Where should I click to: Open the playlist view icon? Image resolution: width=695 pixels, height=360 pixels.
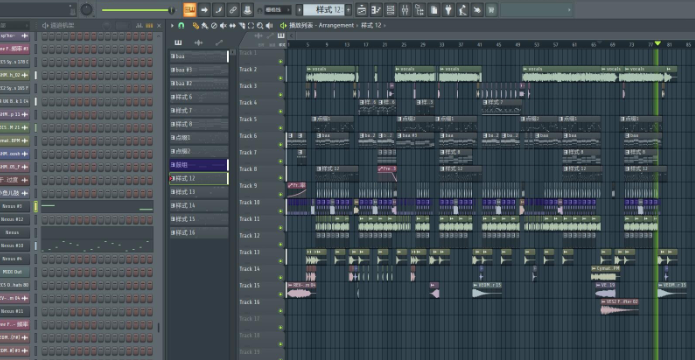pos(362,10)
